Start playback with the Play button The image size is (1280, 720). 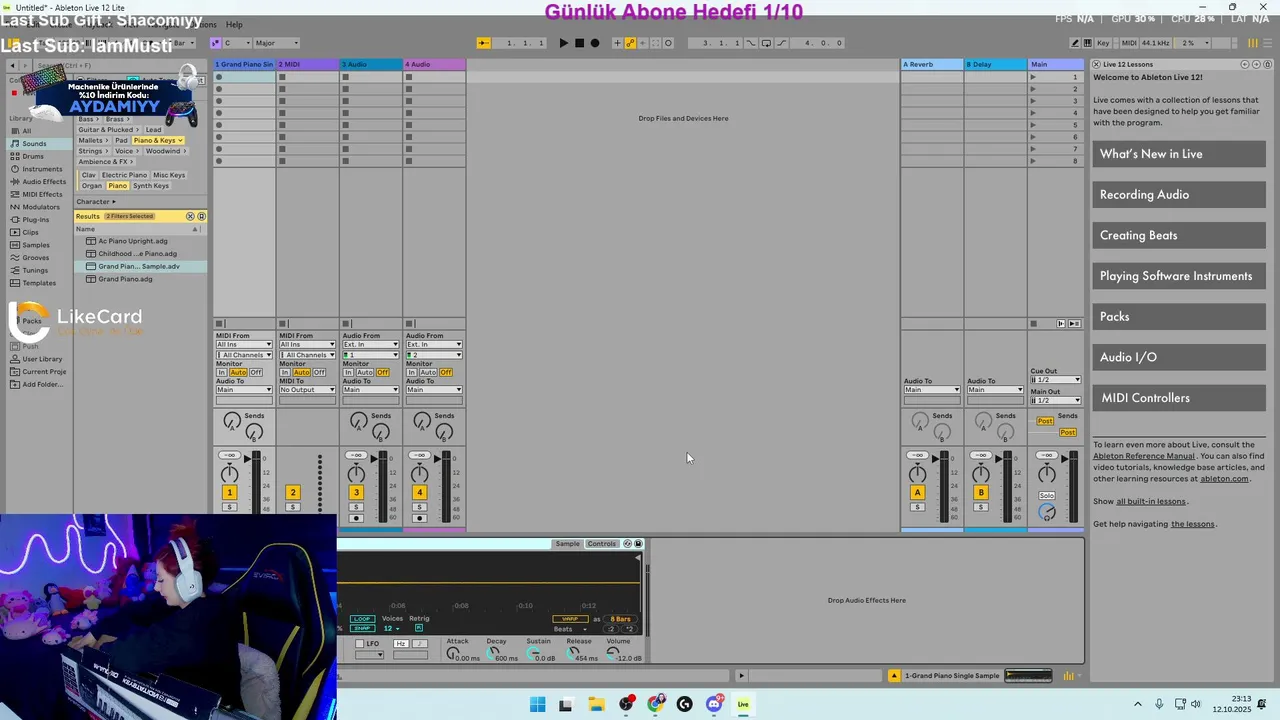[x=564, y=43]
